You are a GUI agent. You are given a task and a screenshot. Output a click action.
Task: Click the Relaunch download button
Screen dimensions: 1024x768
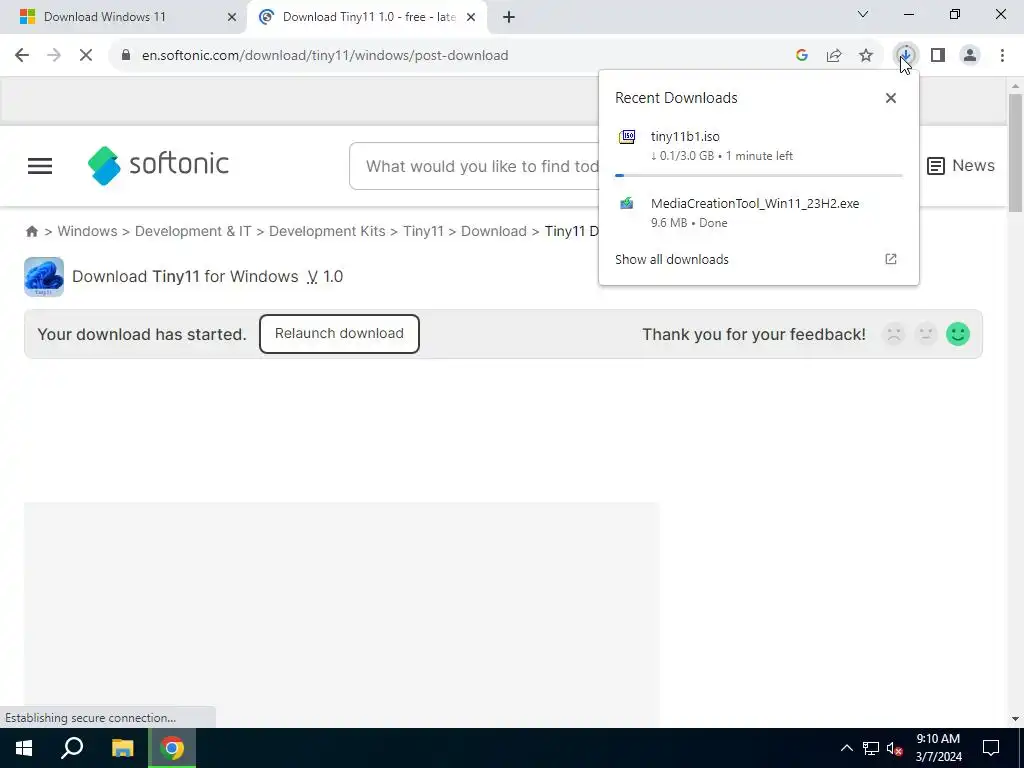coord(339,334)
